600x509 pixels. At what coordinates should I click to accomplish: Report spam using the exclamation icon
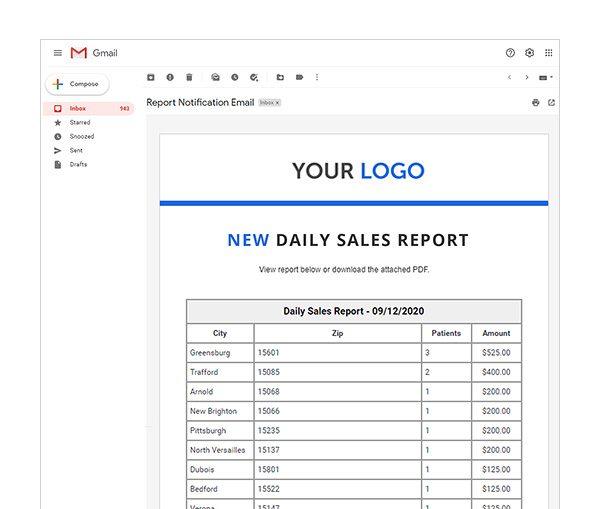pos(170,77)
